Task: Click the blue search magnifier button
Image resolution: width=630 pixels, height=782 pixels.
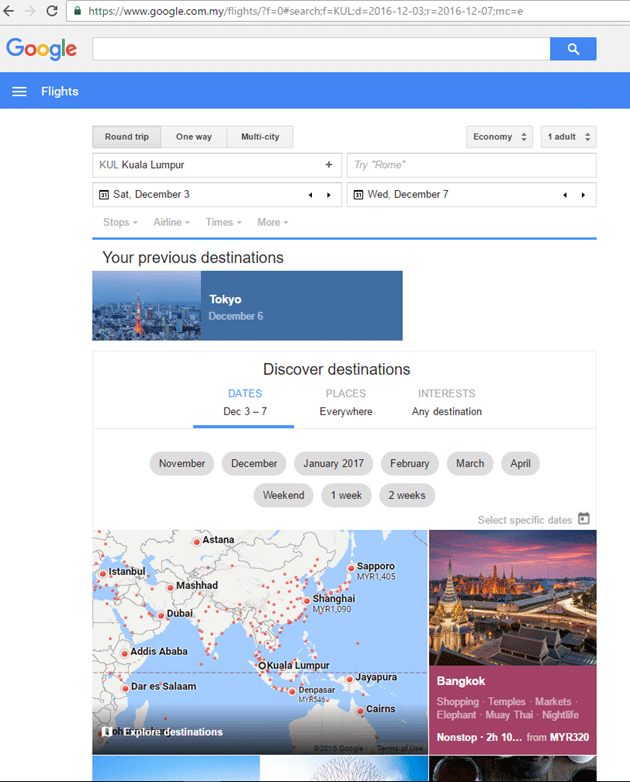Action: coord(573,49)
